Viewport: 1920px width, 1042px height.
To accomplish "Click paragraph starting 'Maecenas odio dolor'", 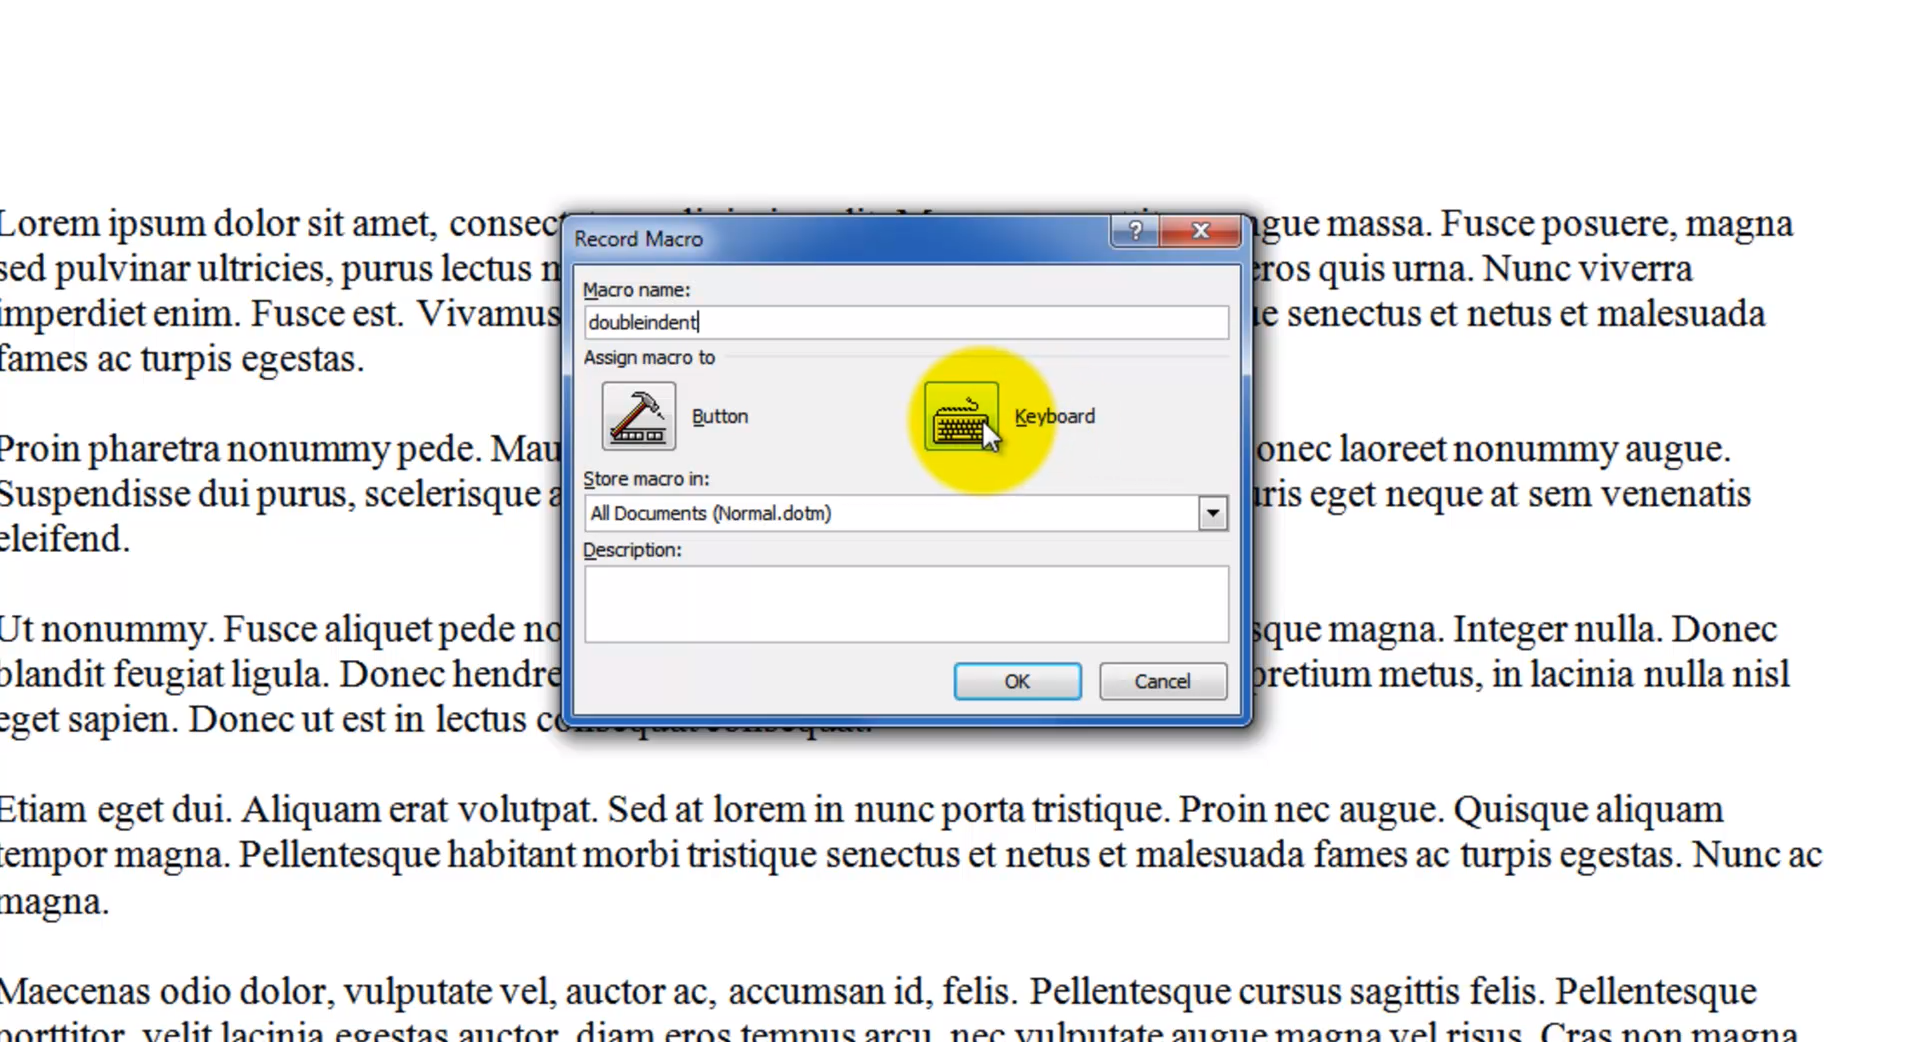I will pos(900,1012).
